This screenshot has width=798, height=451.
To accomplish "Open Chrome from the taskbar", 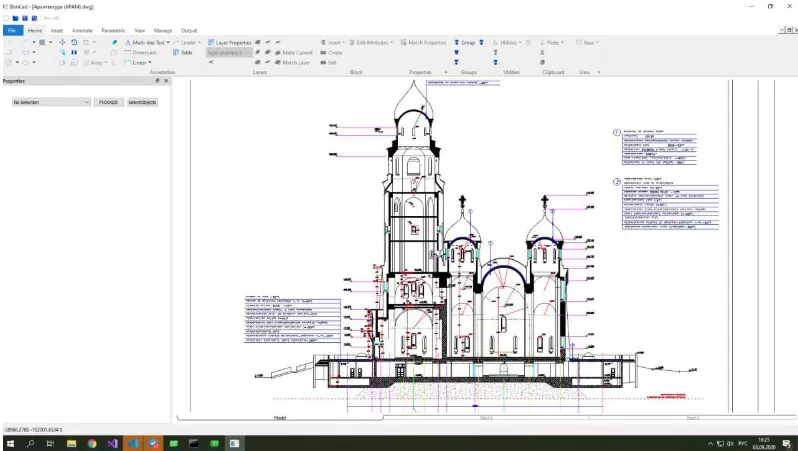I will pos(92,443).
